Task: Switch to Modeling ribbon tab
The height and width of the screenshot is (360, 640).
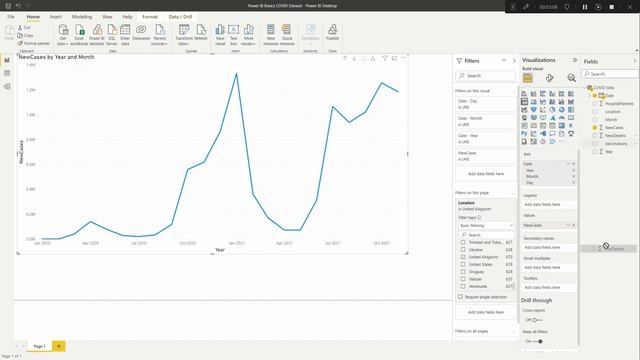Action: (82, 17)
